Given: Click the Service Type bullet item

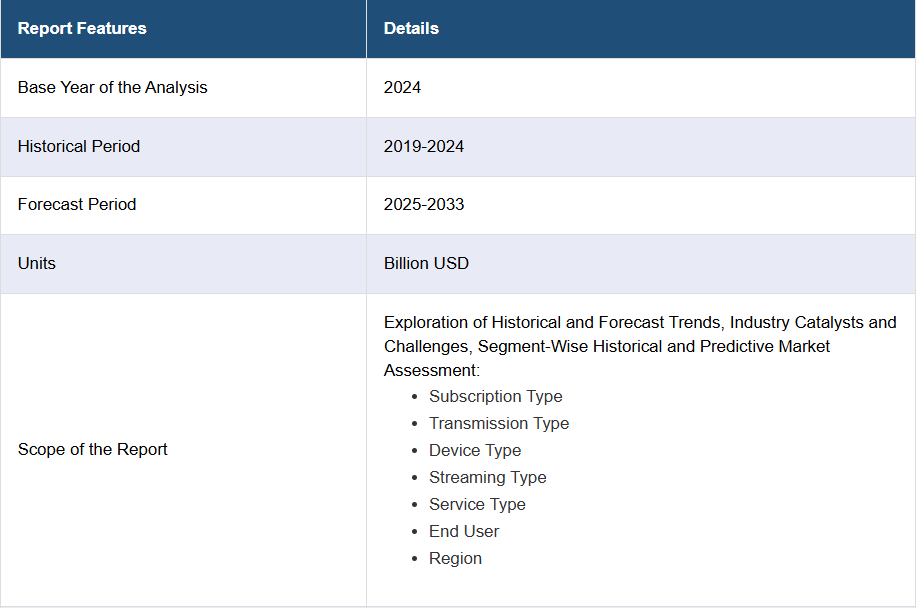Looking at the screenshot, I should coord(477,504).
